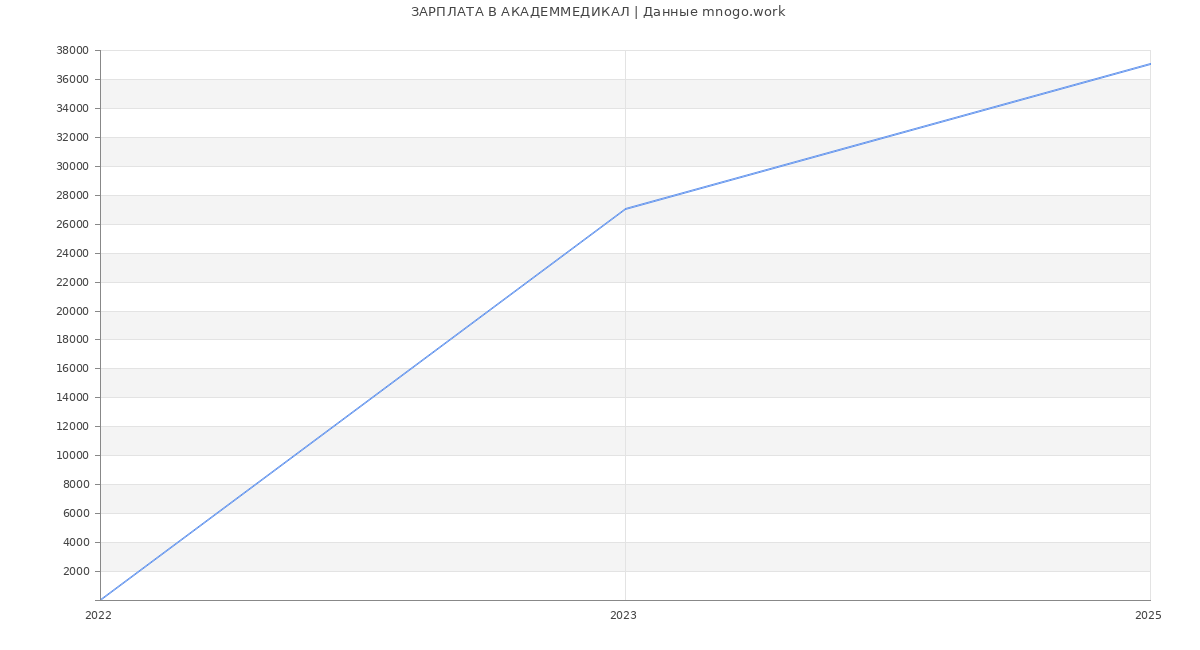Click the 36000 y-axis value
This screenshot has width=1200, height=650.
72,80
